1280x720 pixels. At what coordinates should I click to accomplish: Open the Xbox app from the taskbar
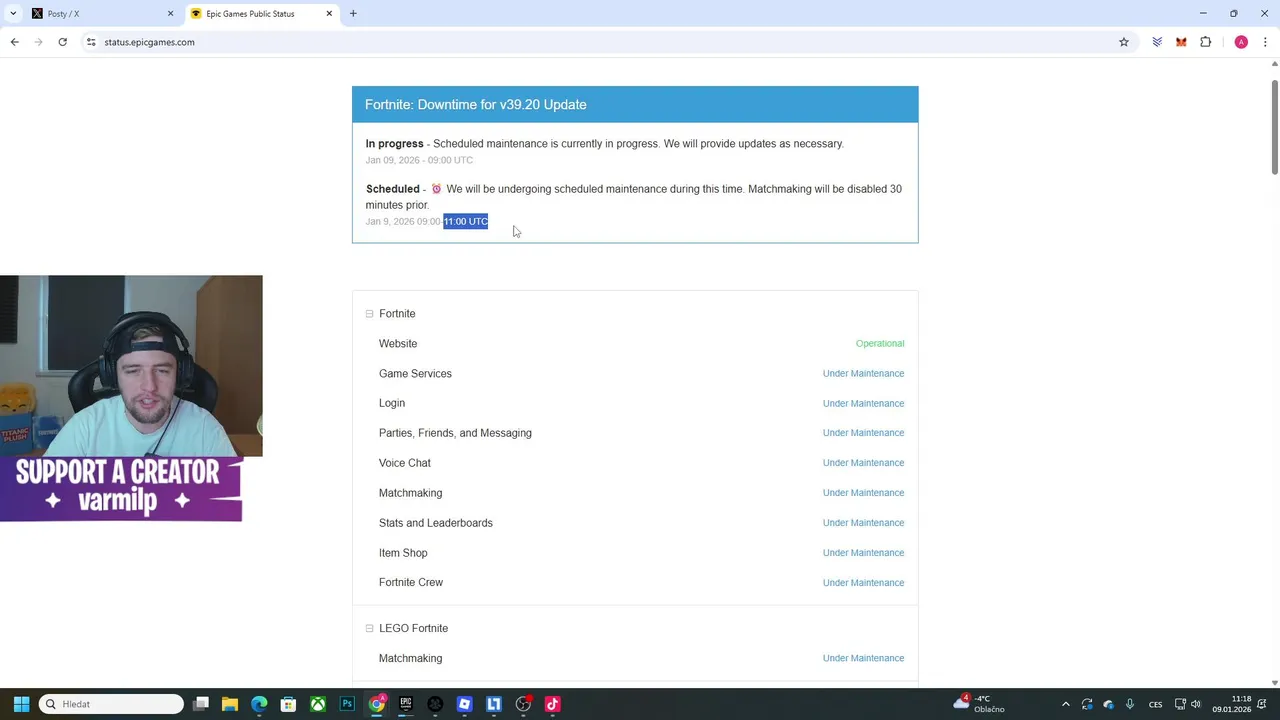coord(318,704)
